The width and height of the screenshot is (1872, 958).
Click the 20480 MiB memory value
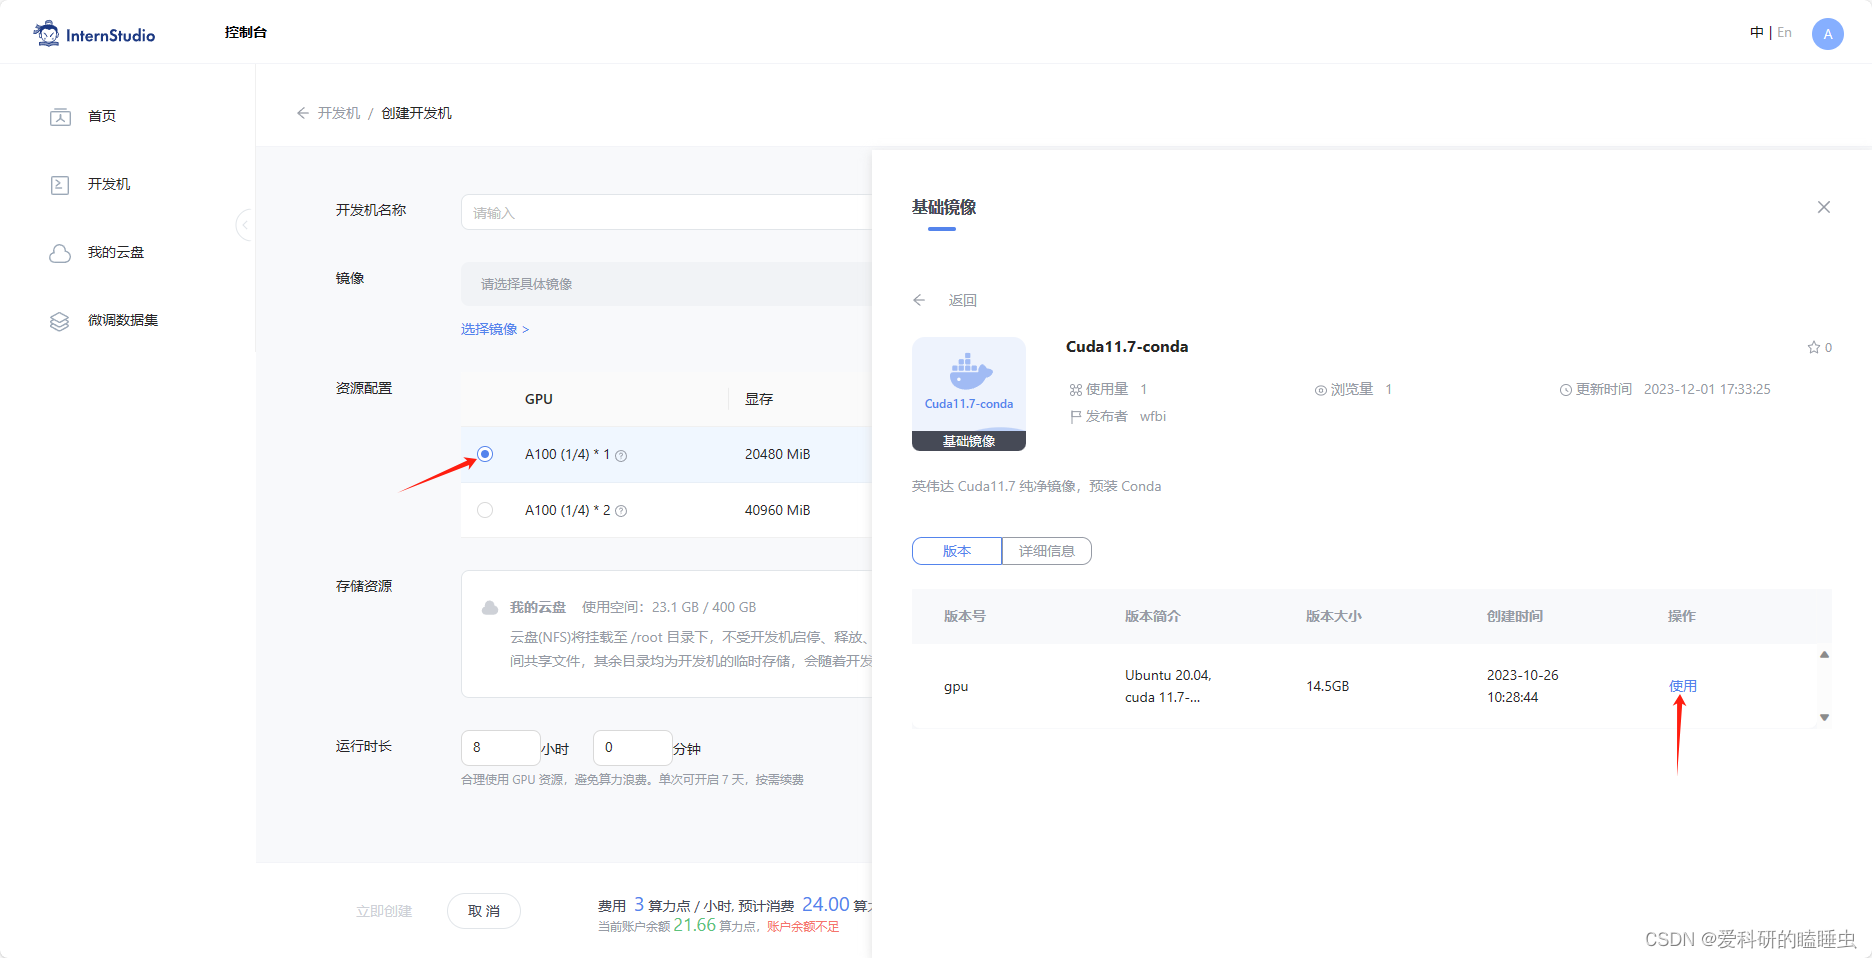pos(777,454)
